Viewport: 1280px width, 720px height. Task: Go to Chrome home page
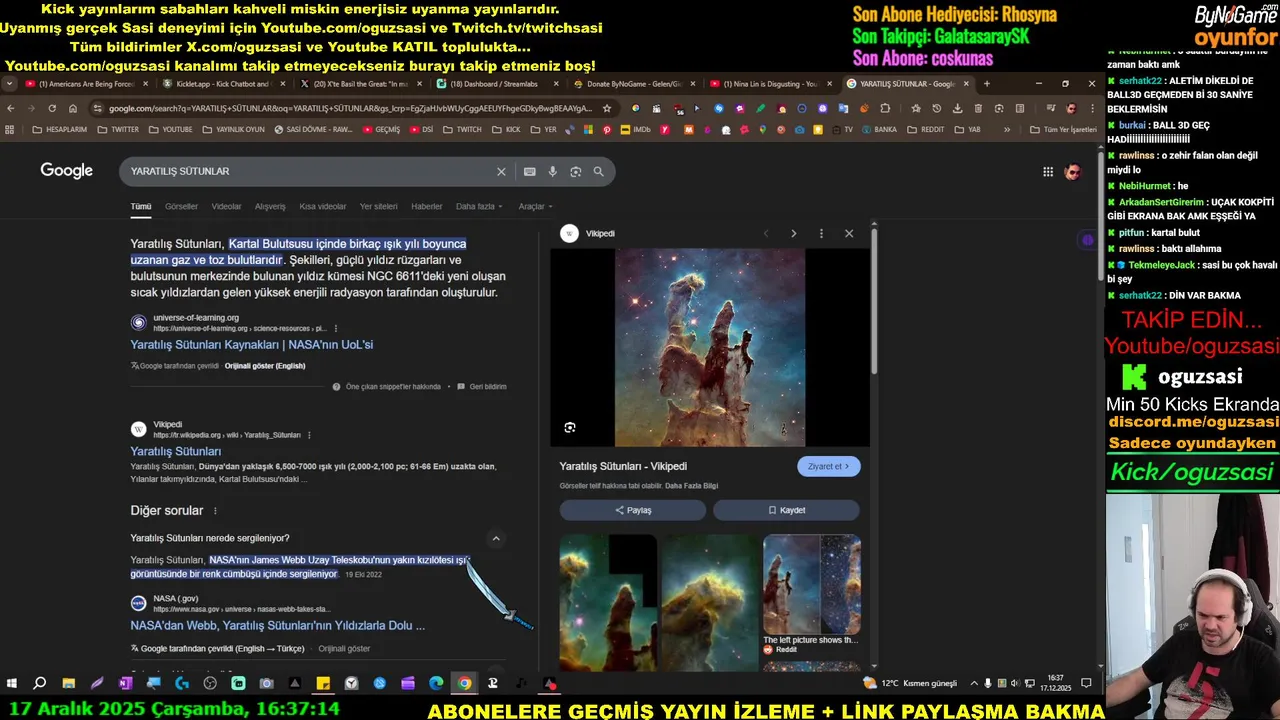[73, 108]
